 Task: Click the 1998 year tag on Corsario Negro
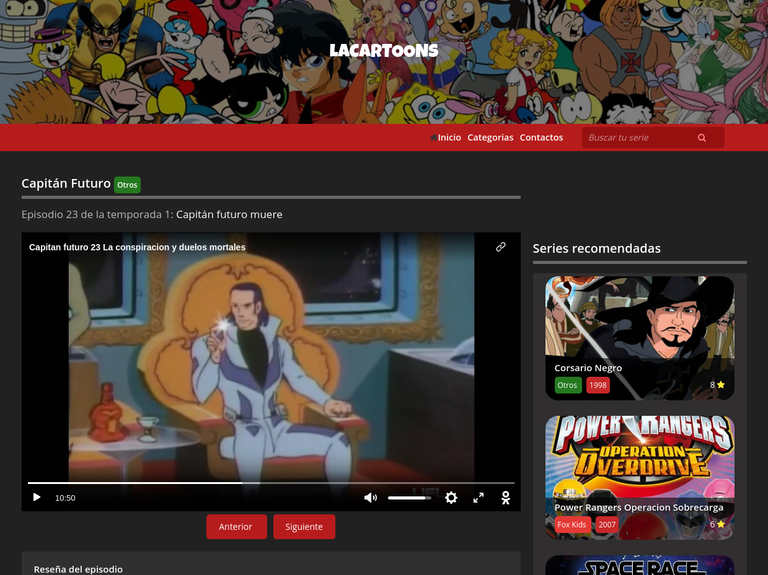[598, 385]
